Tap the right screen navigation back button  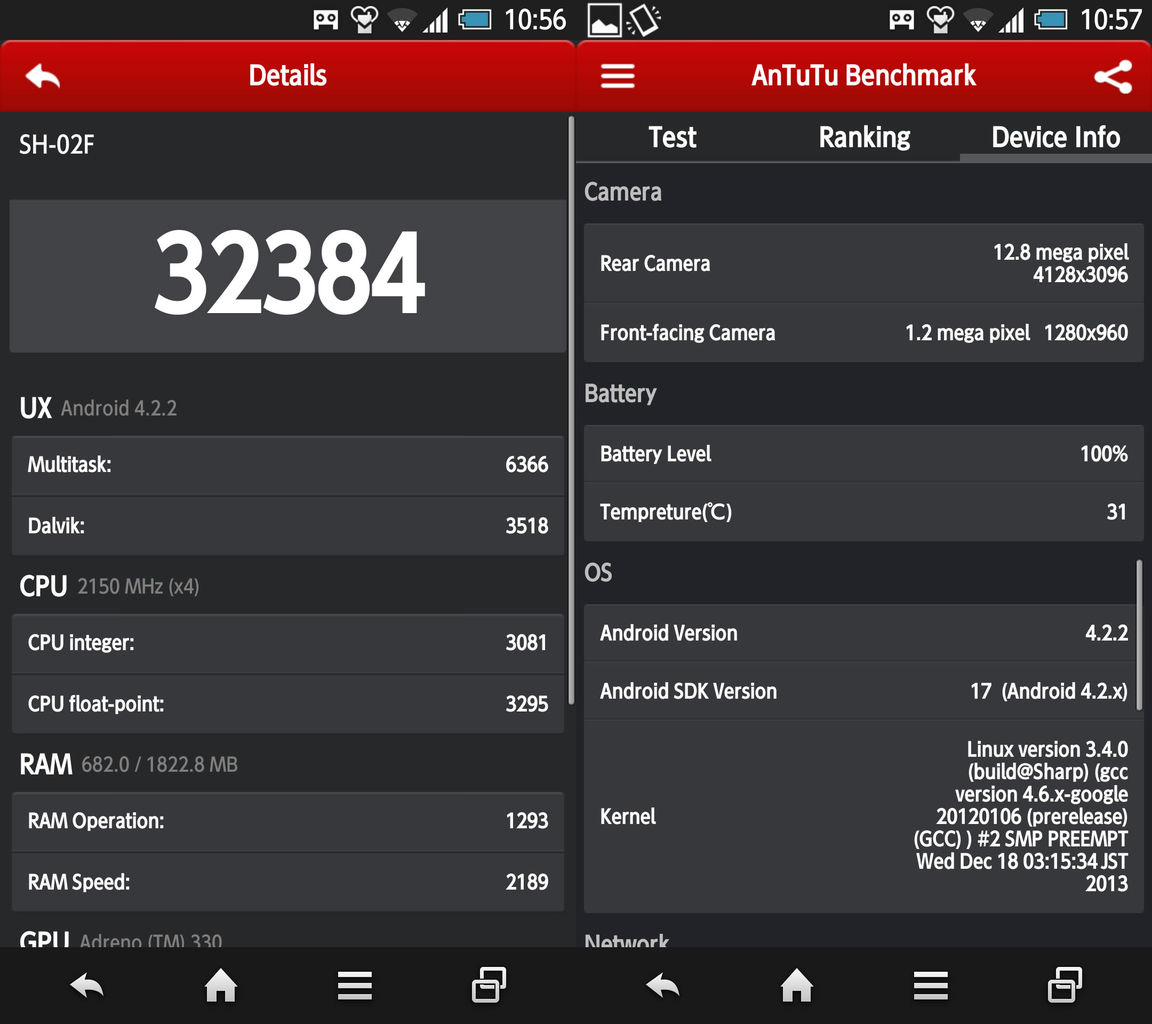(663, 985)
